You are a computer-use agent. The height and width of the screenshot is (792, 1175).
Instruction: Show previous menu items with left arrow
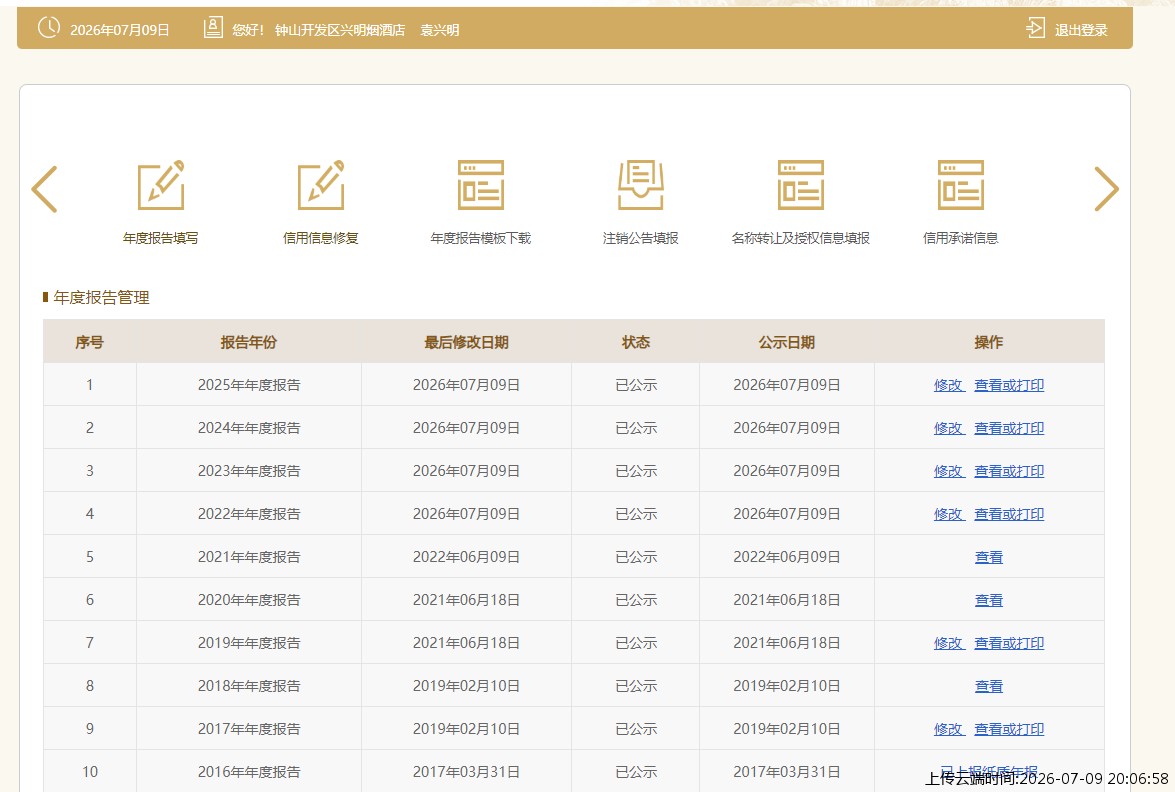pyautogui.click(x=44, y=189)
